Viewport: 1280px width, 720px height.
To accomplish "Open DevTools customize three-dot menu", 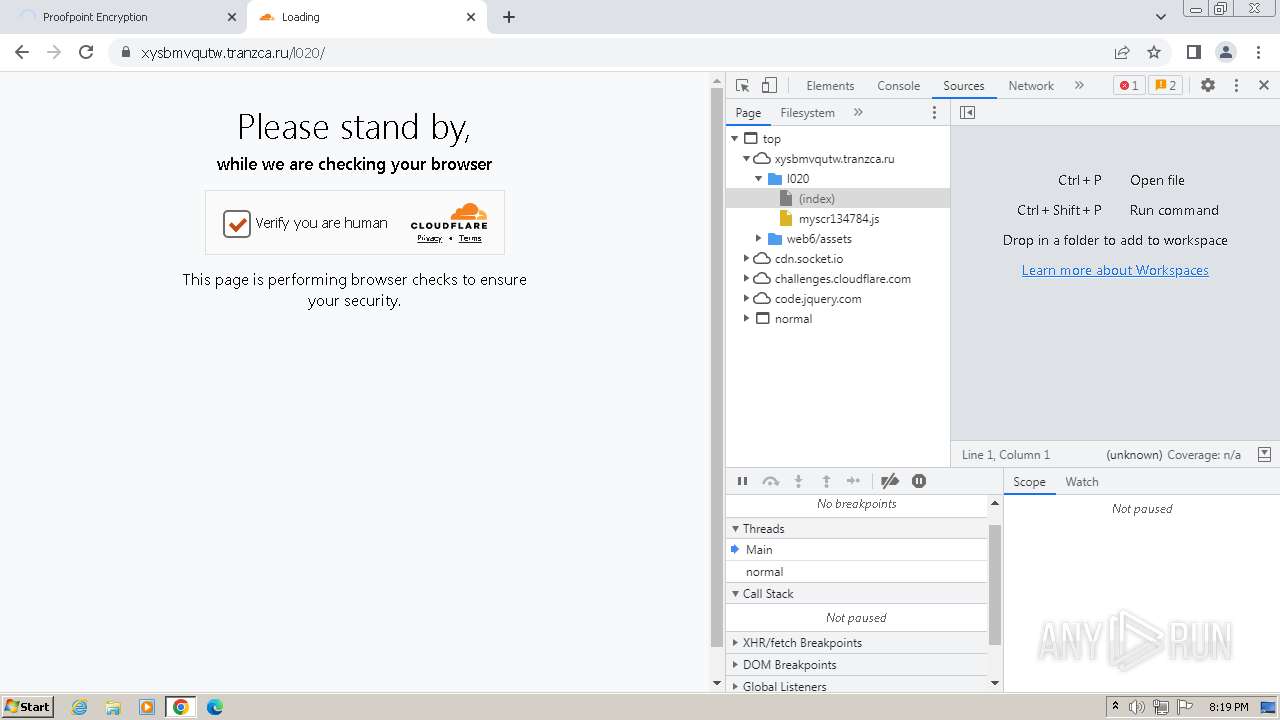I will 1236,86.
